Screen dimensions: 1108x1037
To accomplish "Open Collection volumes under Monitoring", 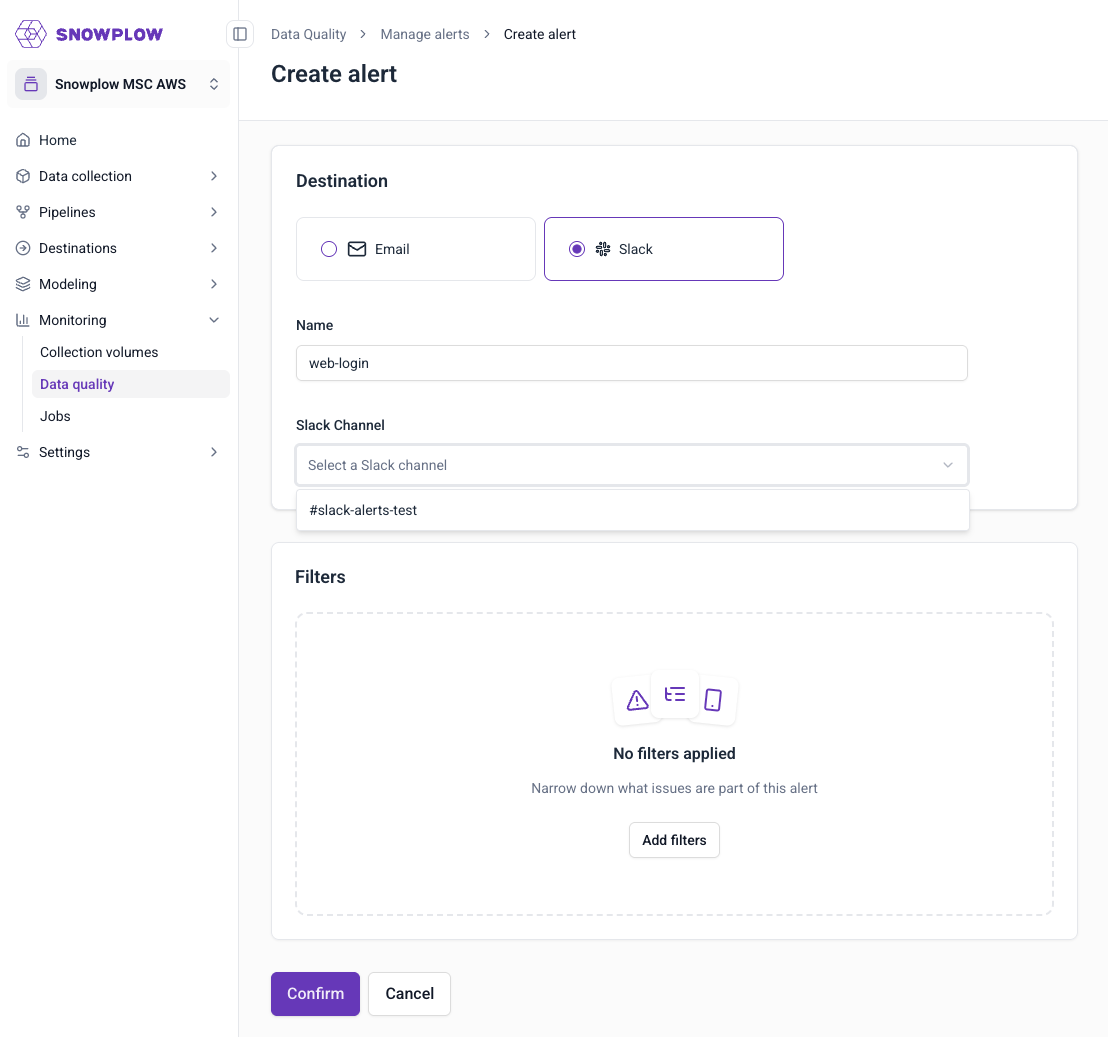I will pos(99,352).
